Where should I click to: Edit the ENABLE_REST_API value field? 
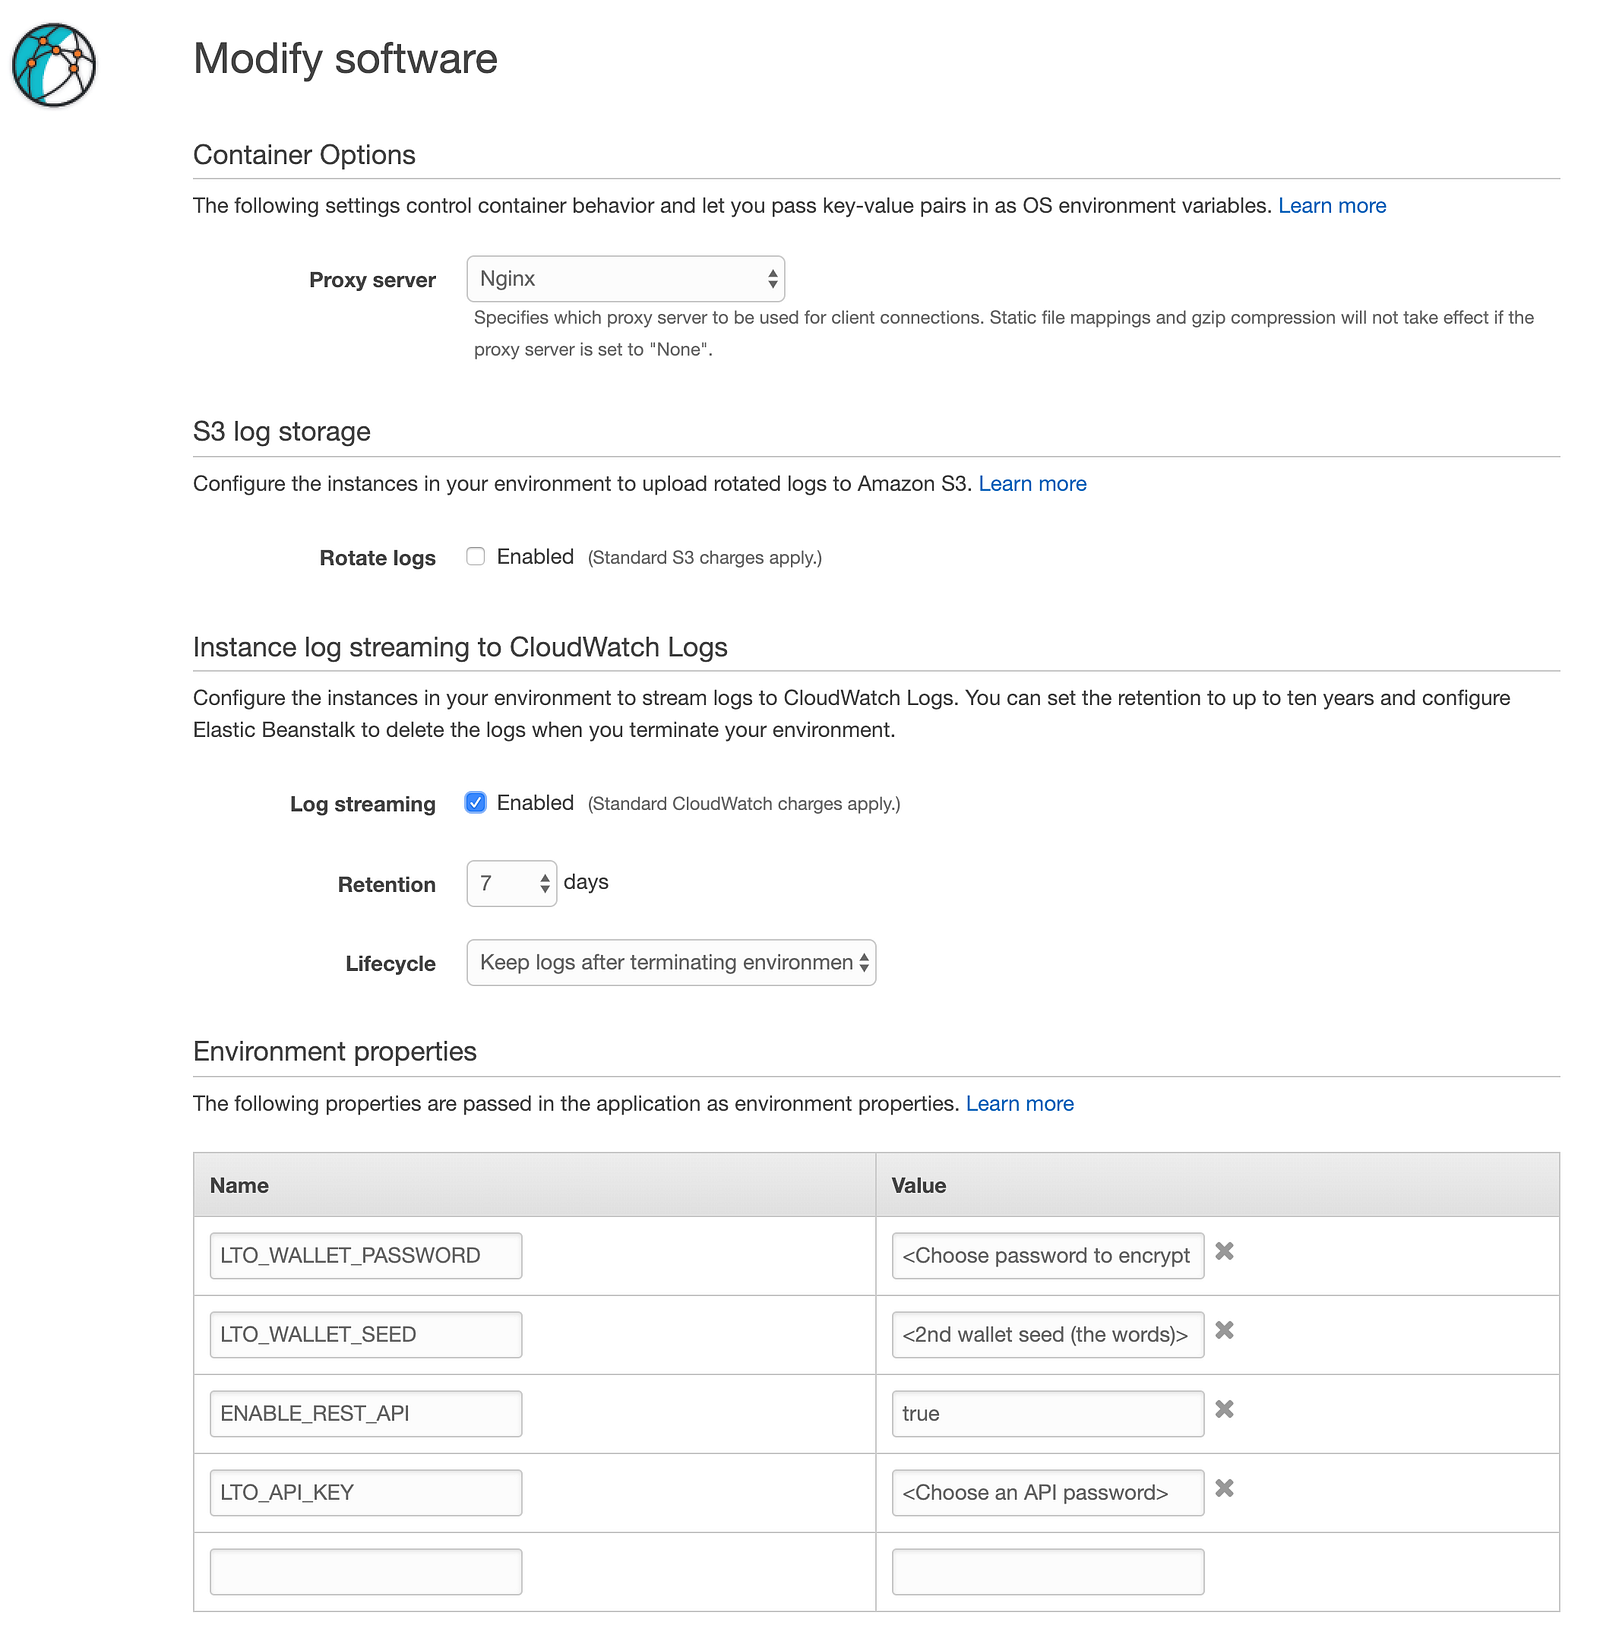[x=1047, y=1414]
